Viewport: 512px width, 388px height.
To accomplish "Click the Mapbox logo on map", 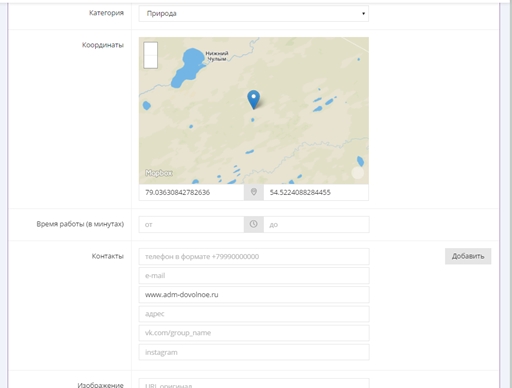I will coord(159,173).
